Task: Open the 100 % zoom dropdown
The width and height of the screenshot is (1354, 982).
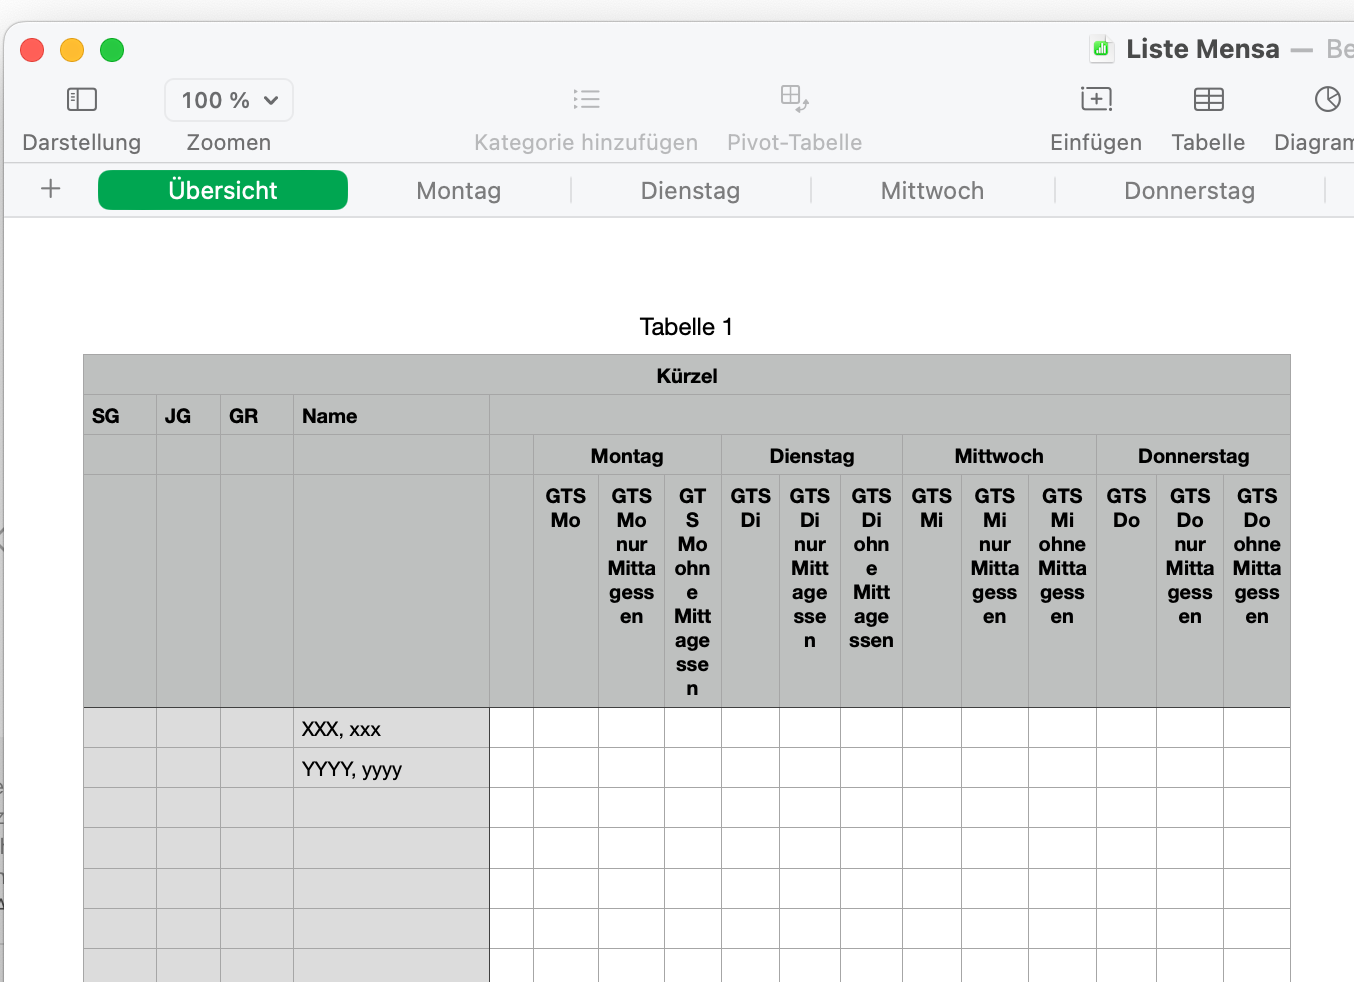Action: point(229,100)
